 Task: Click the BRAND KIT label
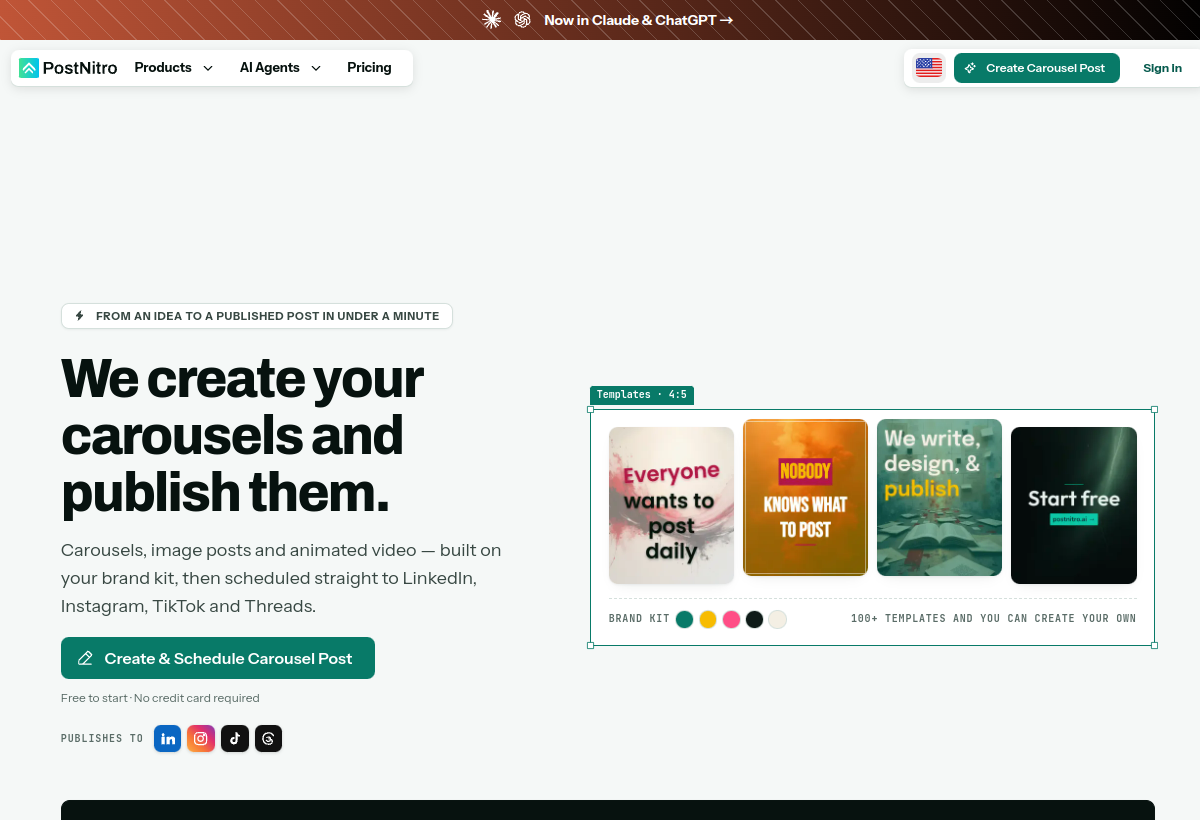[639, 619]
